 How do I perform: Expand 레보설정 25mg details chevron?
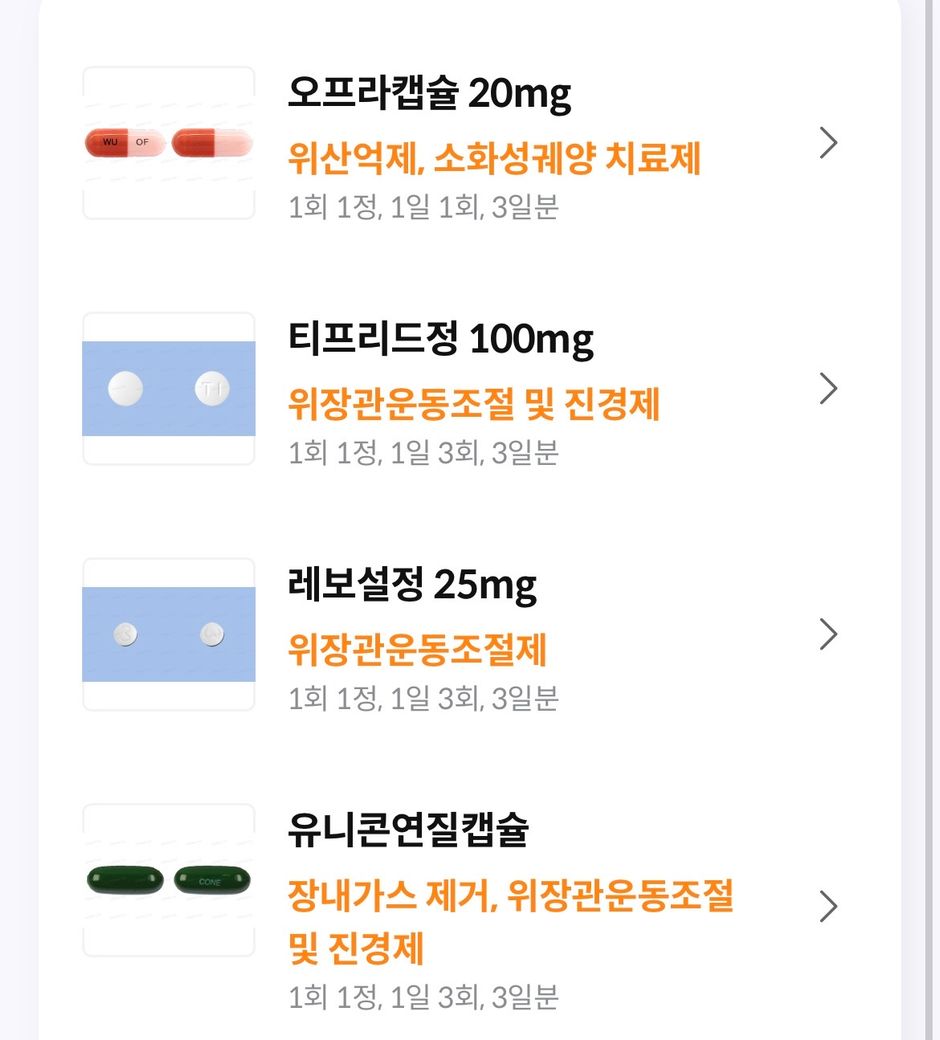(x=827, y=634)
